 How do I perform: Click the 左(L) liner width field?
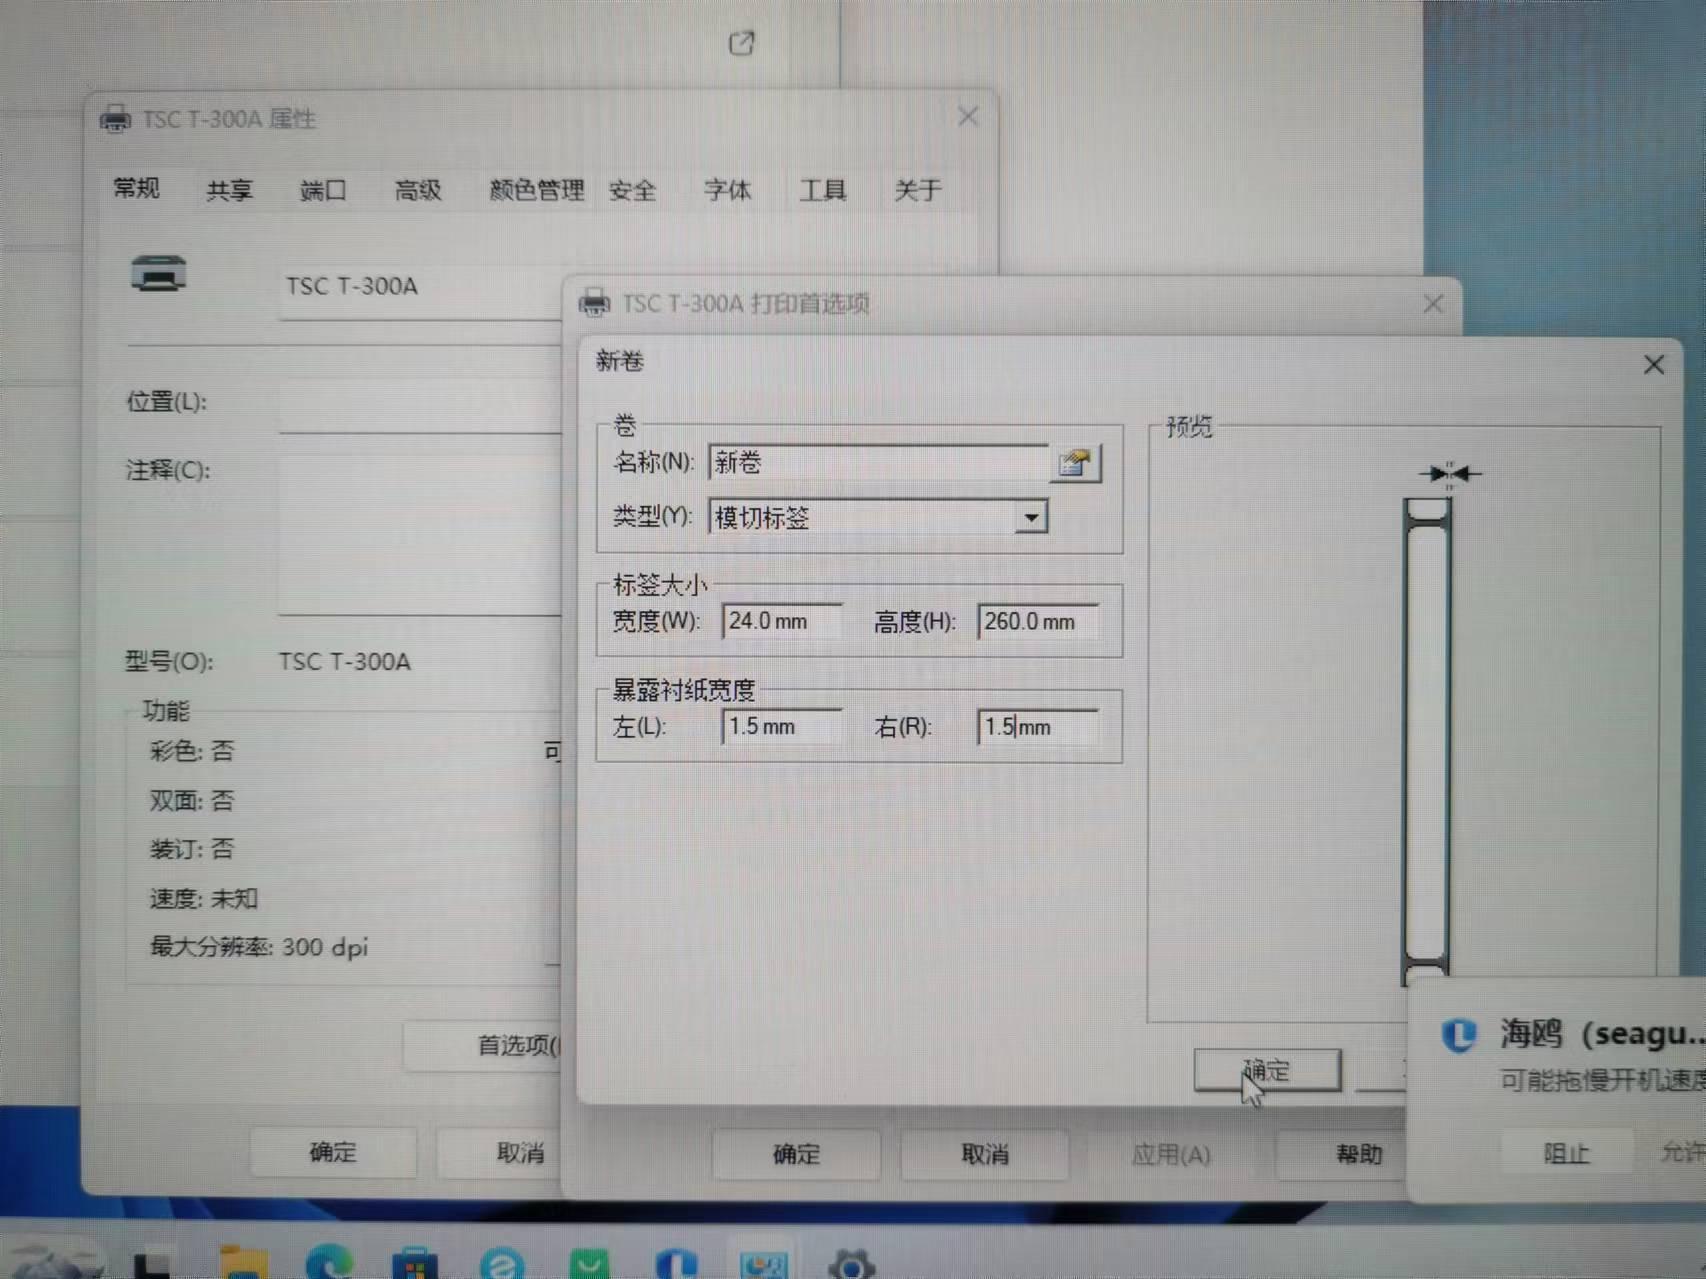782,727
